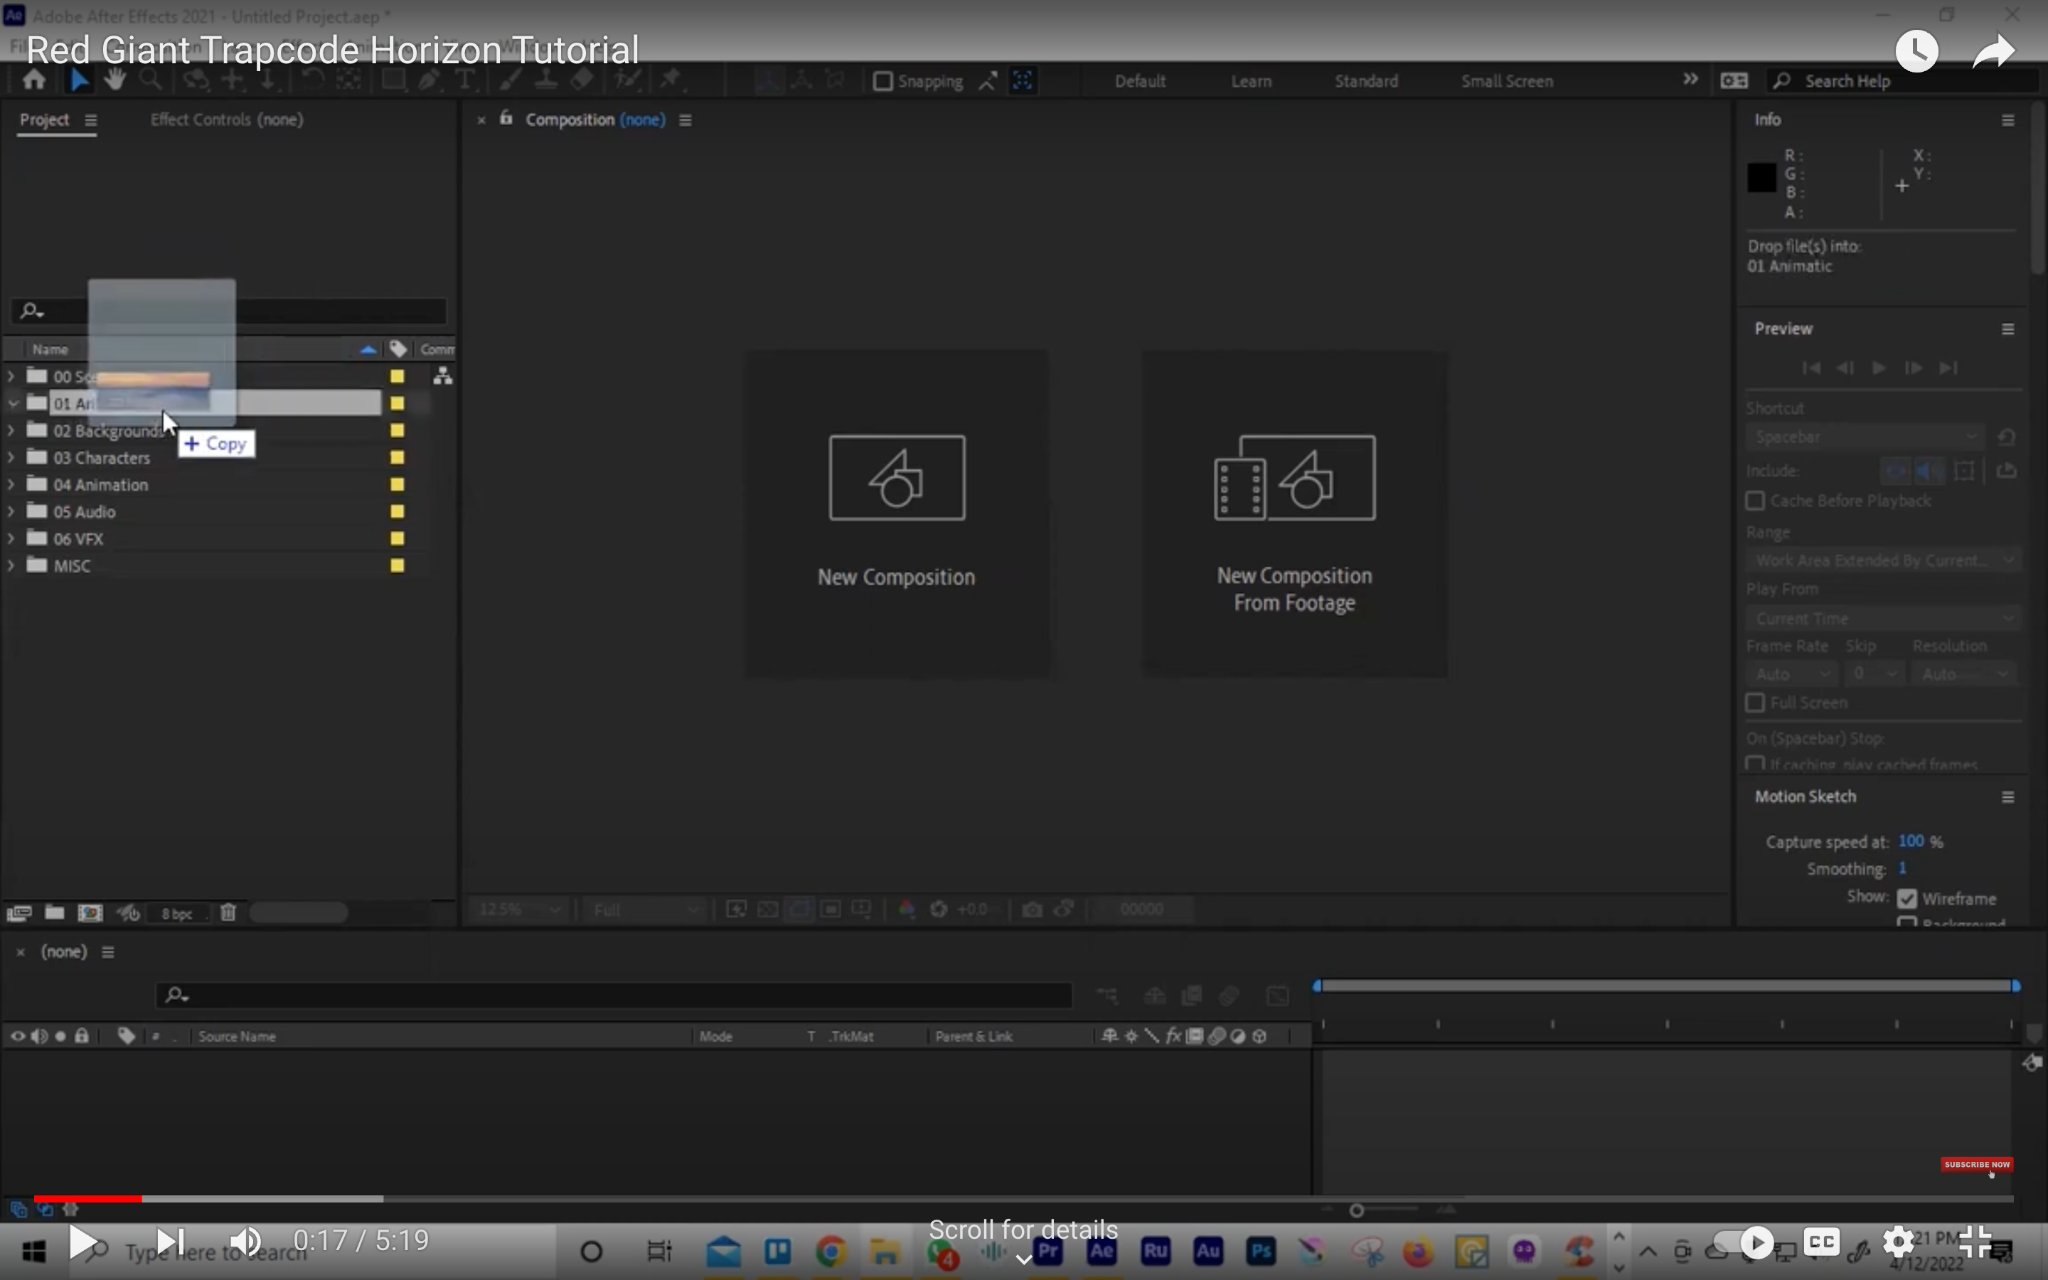The width and height of the screenshot is (2048, 1280).
Task: Open Project panel hamburger menu
Action: click(x=91, y=120)
